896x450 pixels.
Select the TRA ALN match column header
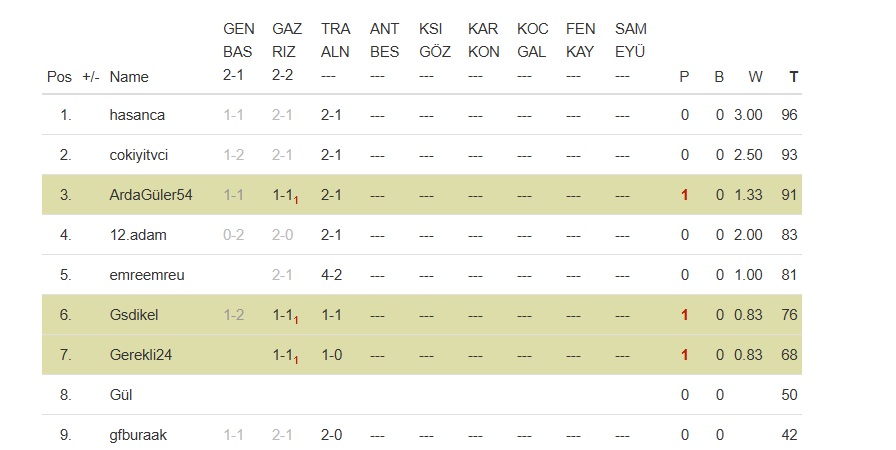335,40
